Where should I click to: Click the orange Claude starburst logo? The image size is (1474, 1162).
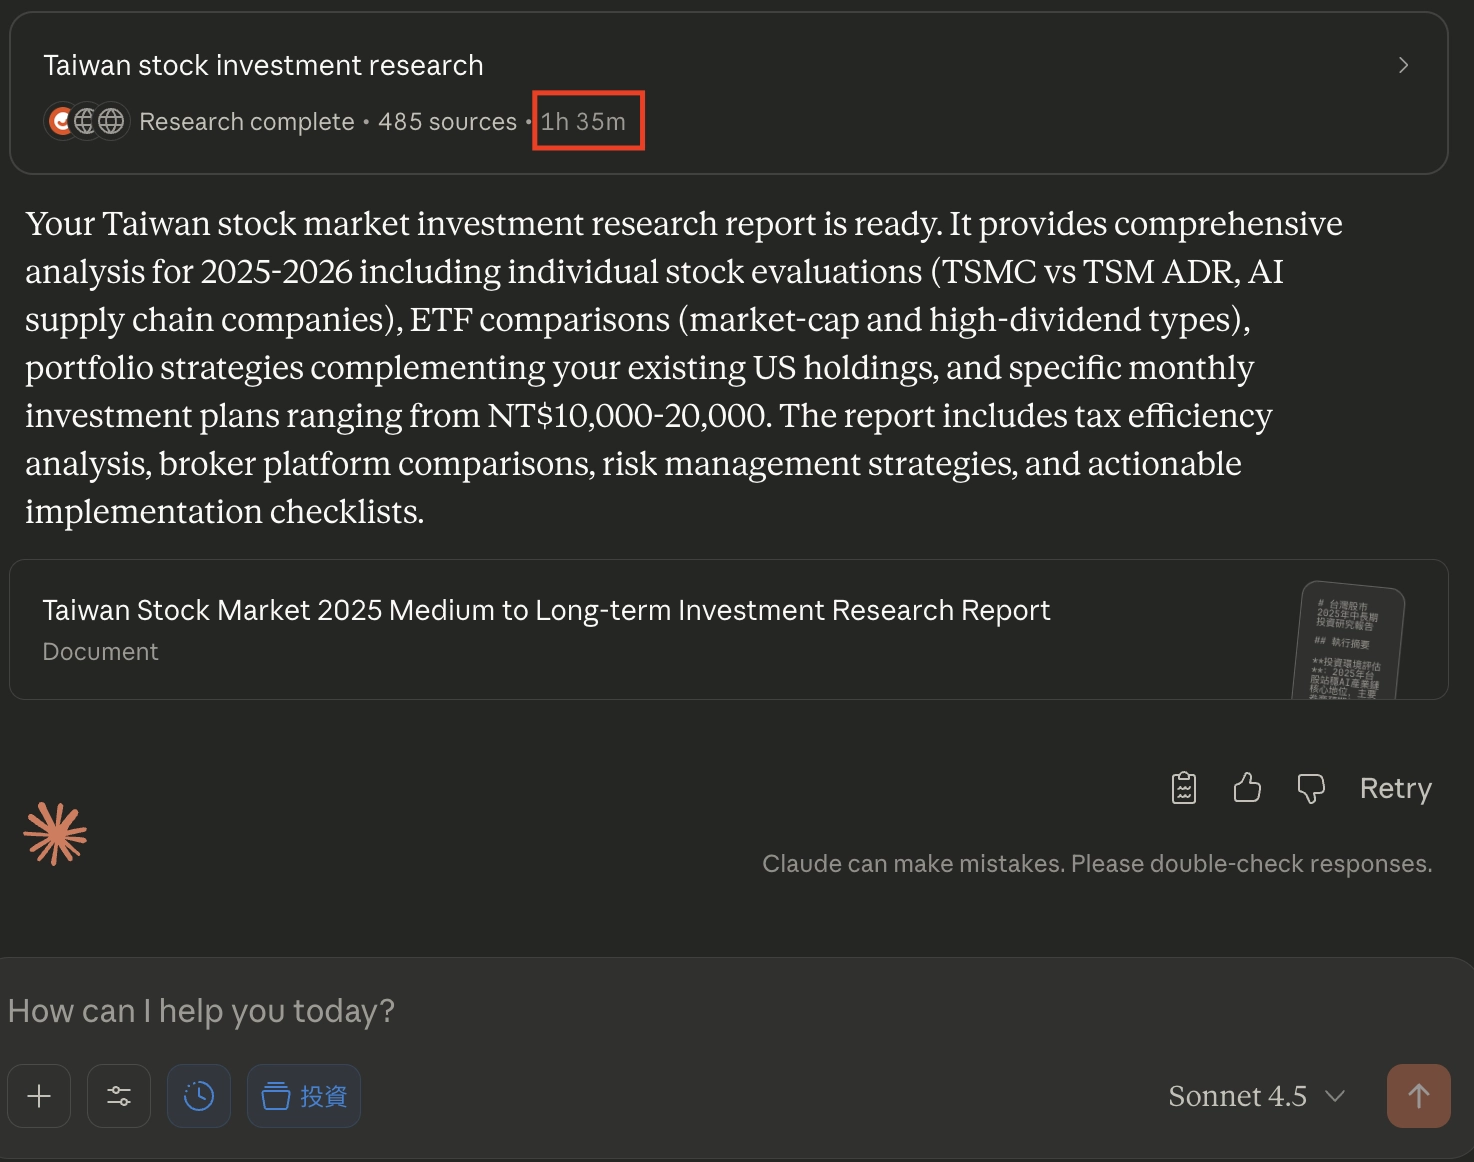pyautogui.click(x=55, y=833)
